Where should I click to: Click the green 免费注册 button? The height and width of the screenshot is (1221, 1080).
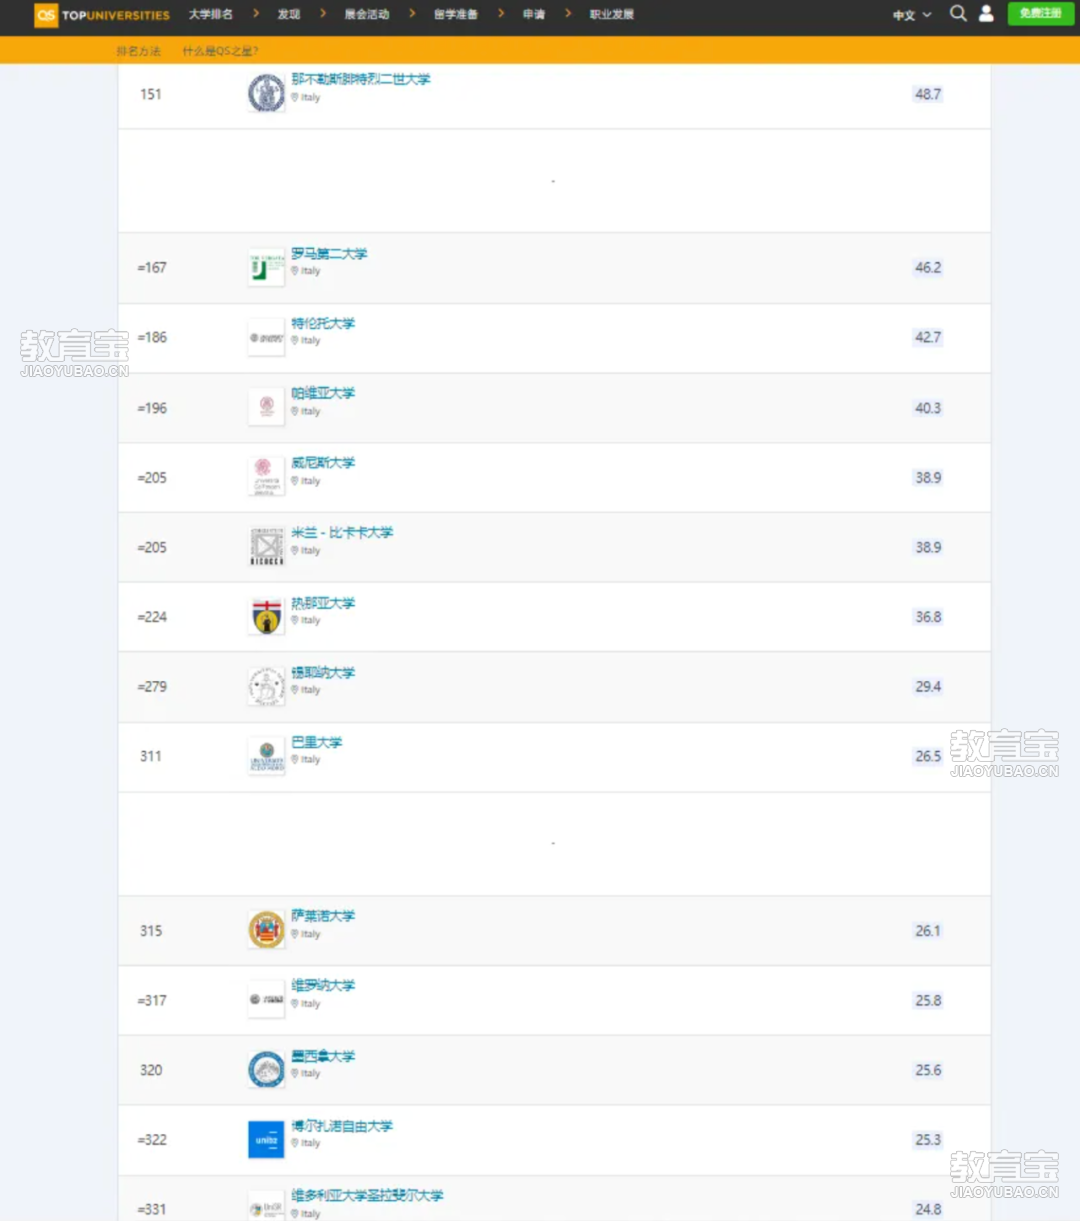coord(1040,14)
